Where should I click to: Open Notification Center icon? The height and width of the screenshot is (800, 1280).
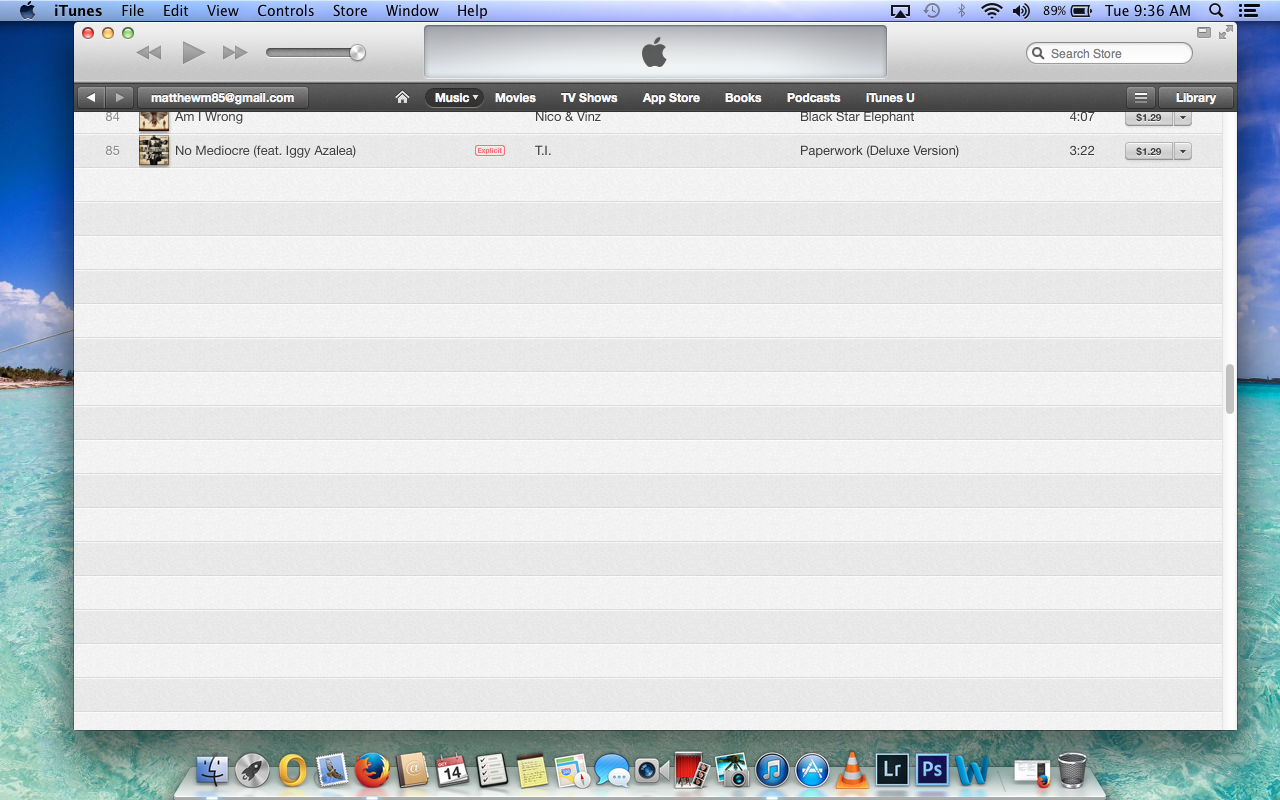pos(1247,11)
